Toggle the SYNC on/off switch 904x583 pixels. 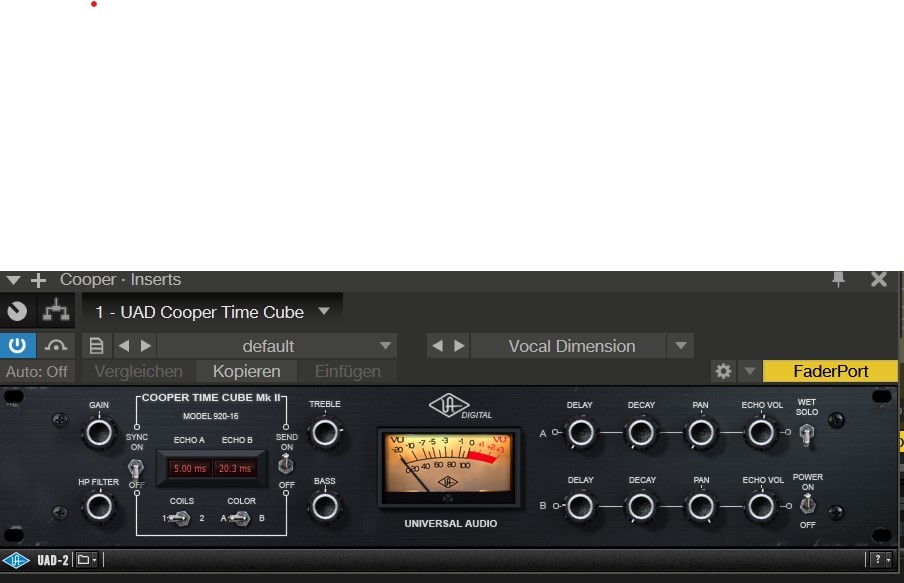click(136, 468)
